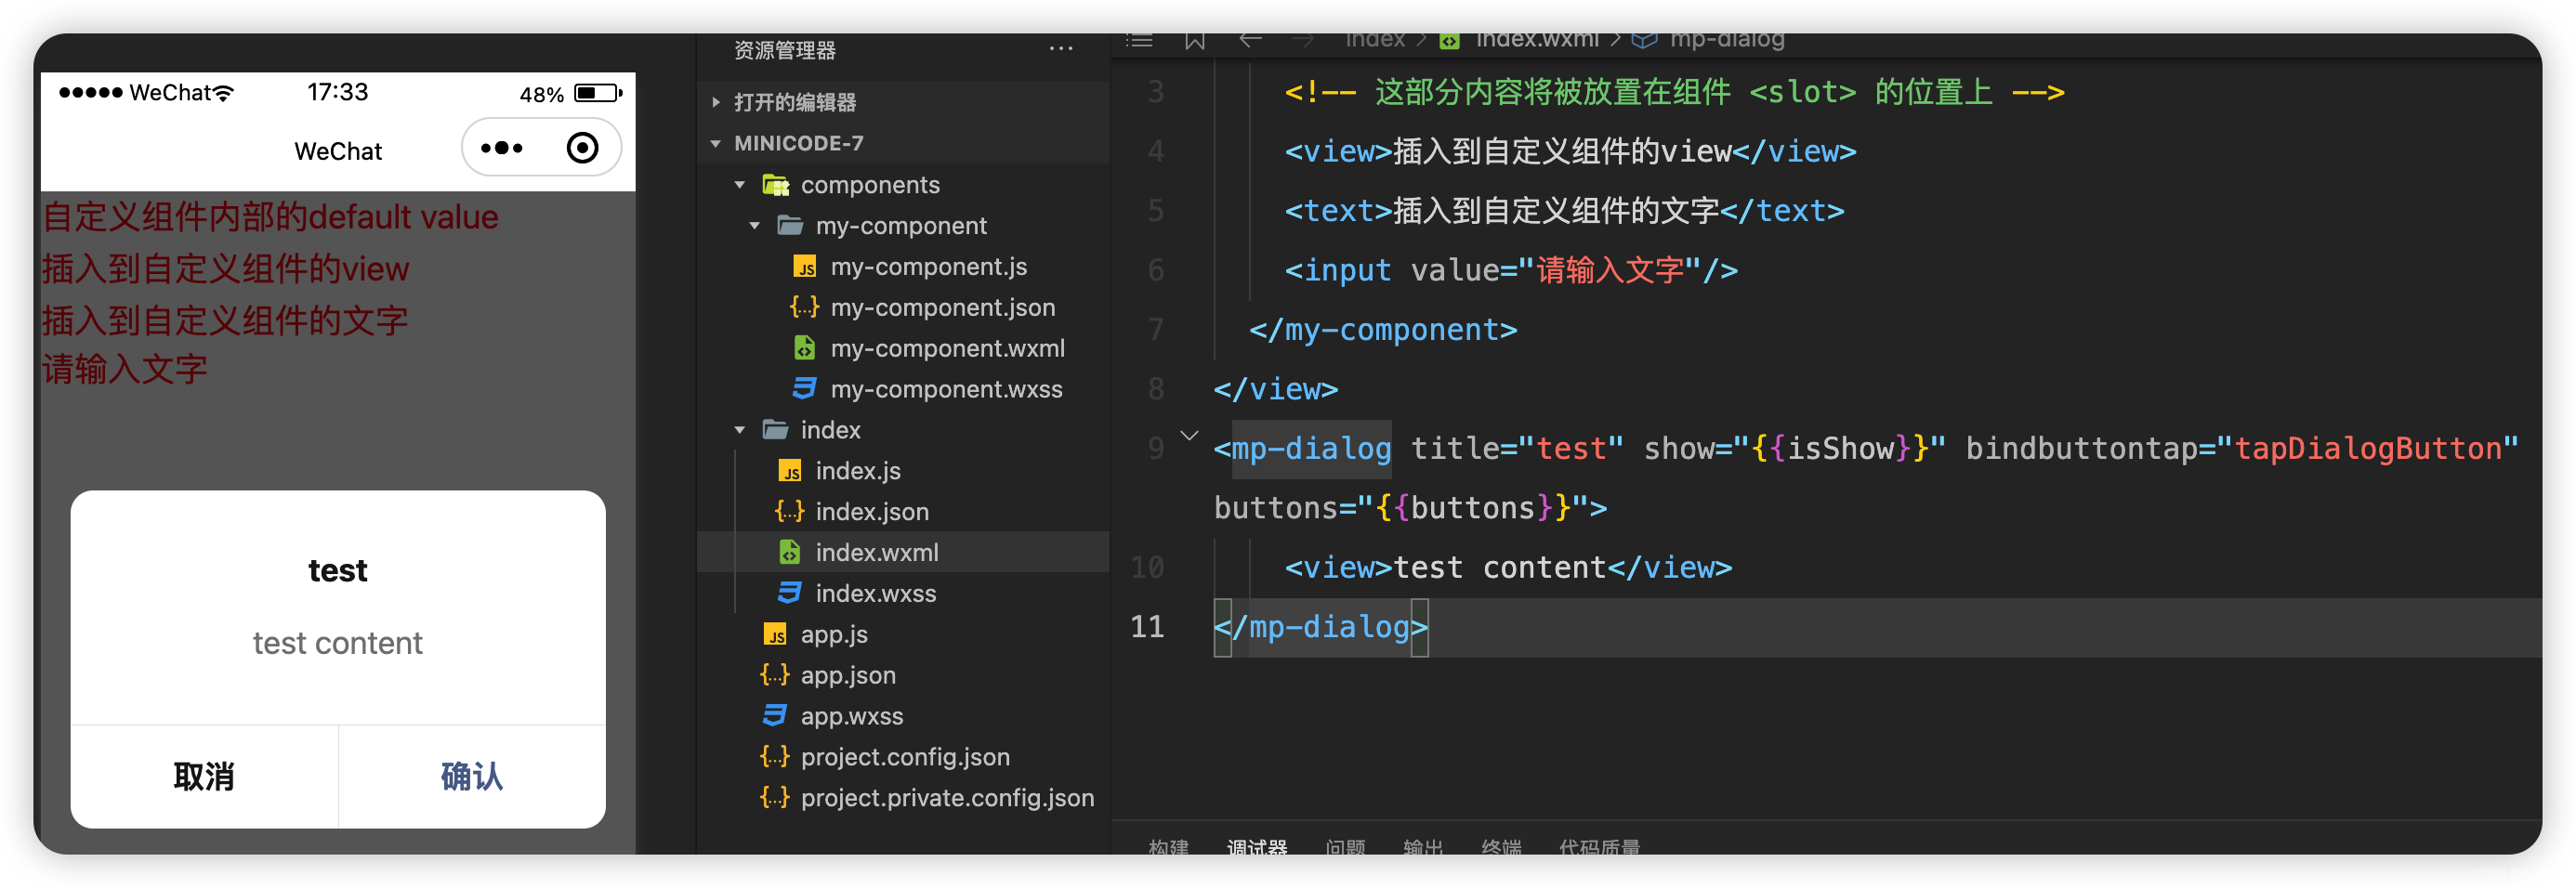
Task: Click the mp-dialog breadcrumb cube icon
Action: 1644,41
